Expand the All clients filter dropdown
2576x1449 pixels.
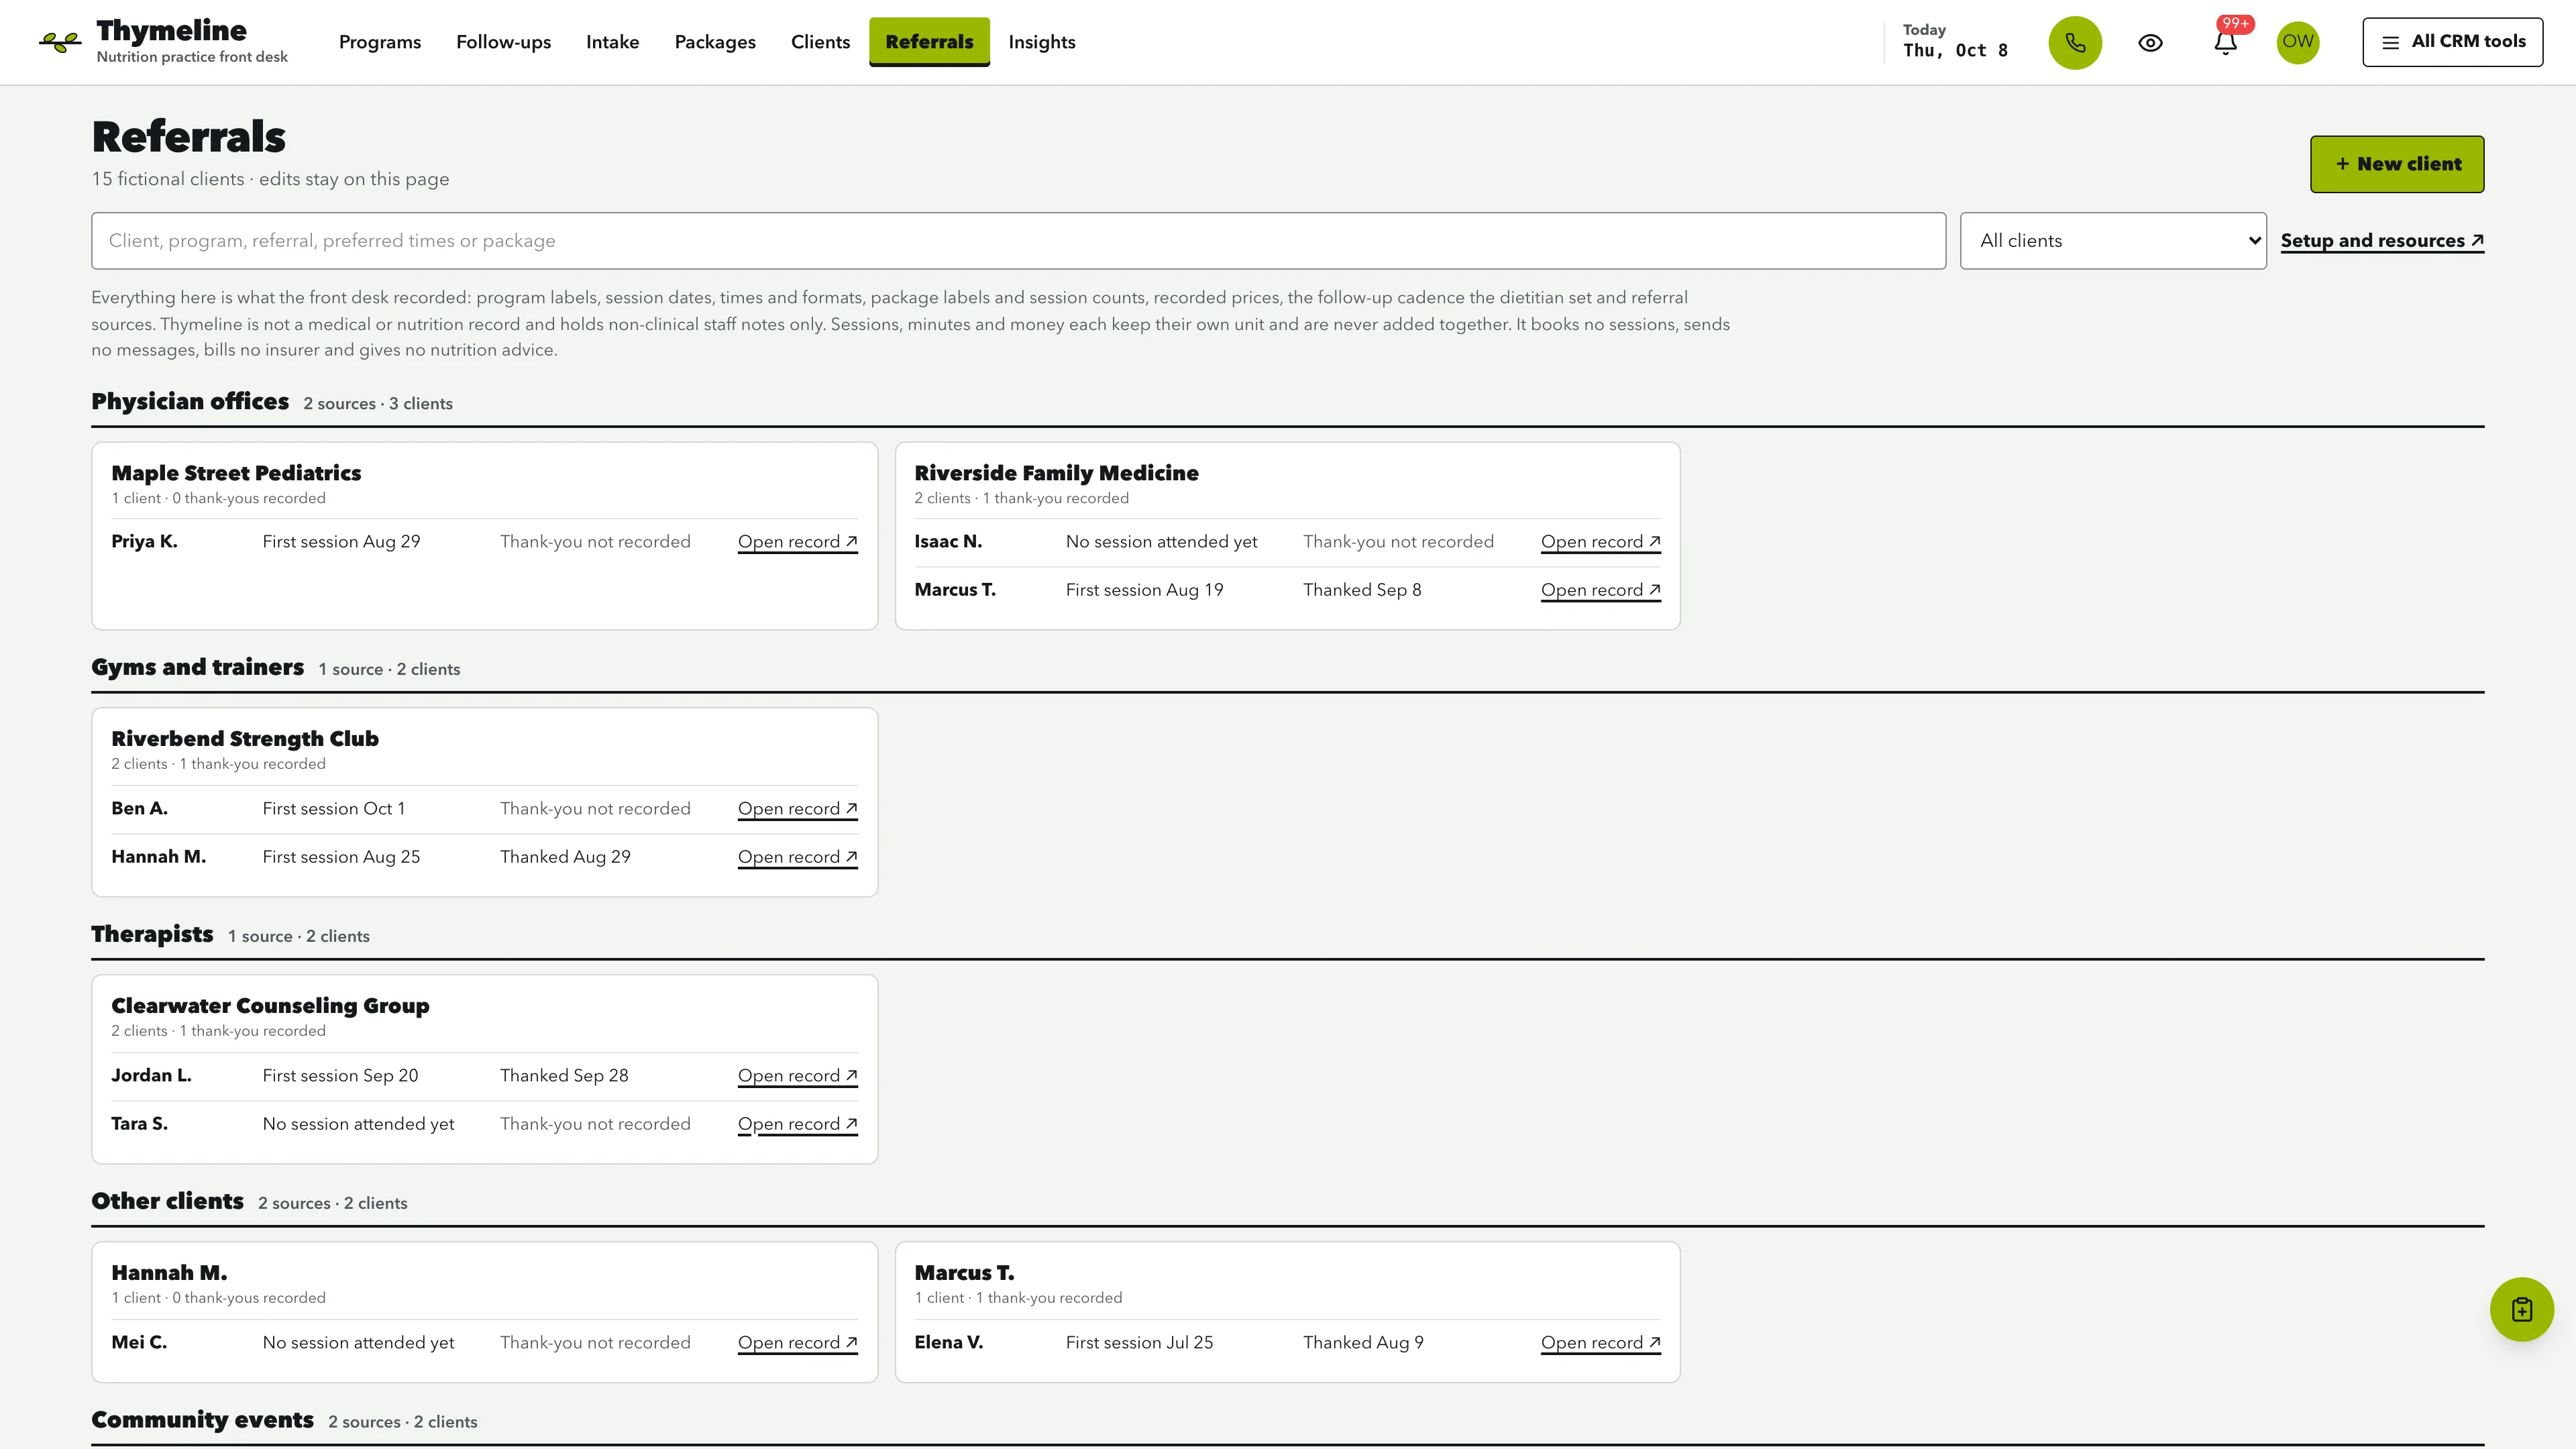click(2113, 241)
